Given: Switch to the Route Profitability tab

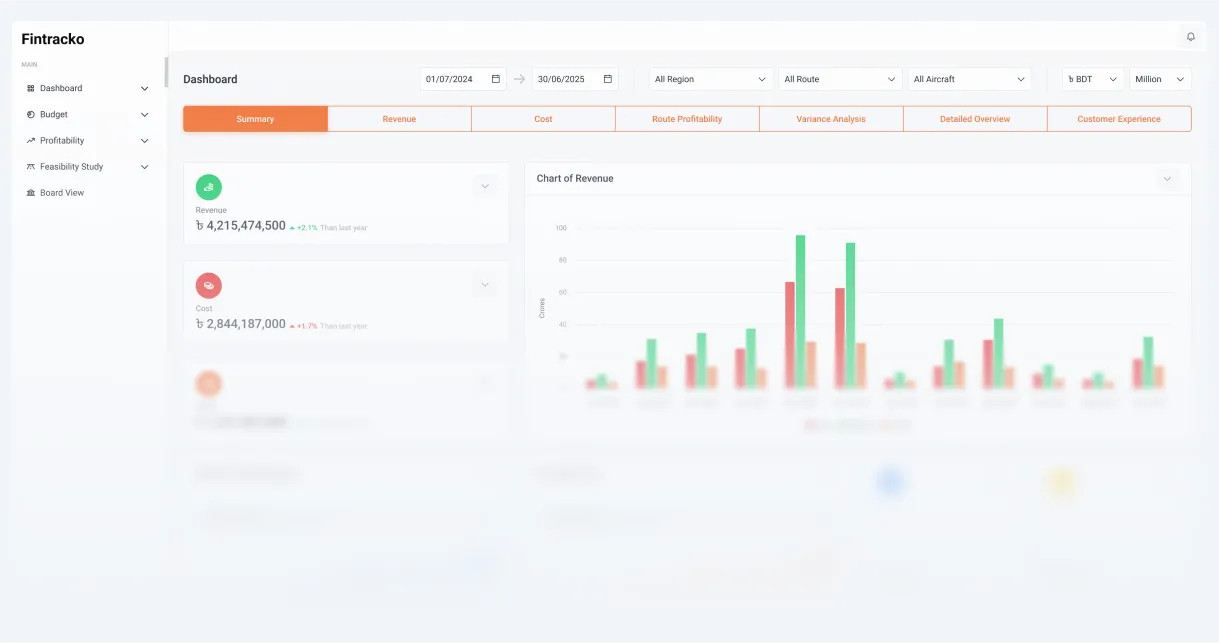Looking at the screenshot, I should click(x=687, y=119).
